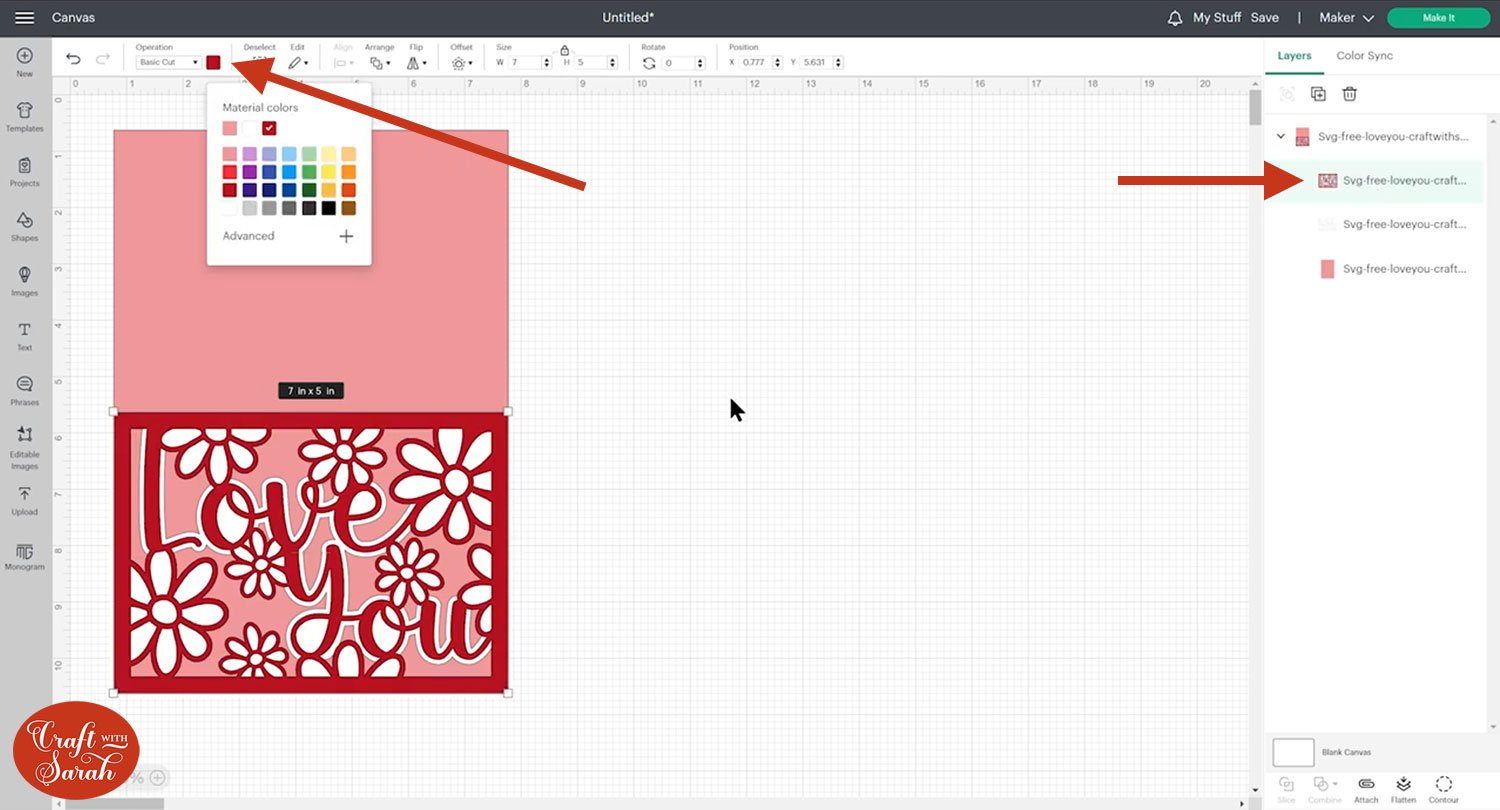Open the Basic Cut operation dropdown

(168, 62)
